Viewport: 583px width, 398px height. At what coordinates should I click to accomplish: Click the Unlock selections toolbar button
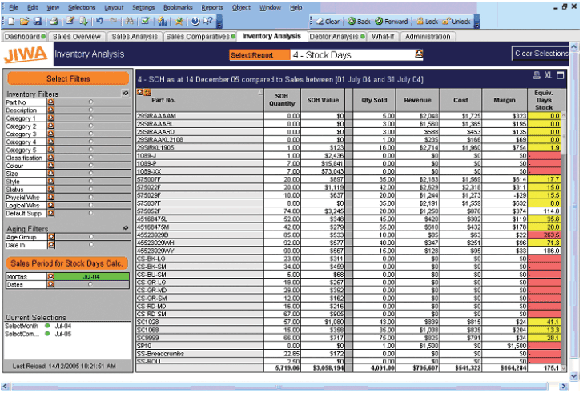[x=456, y=22]
